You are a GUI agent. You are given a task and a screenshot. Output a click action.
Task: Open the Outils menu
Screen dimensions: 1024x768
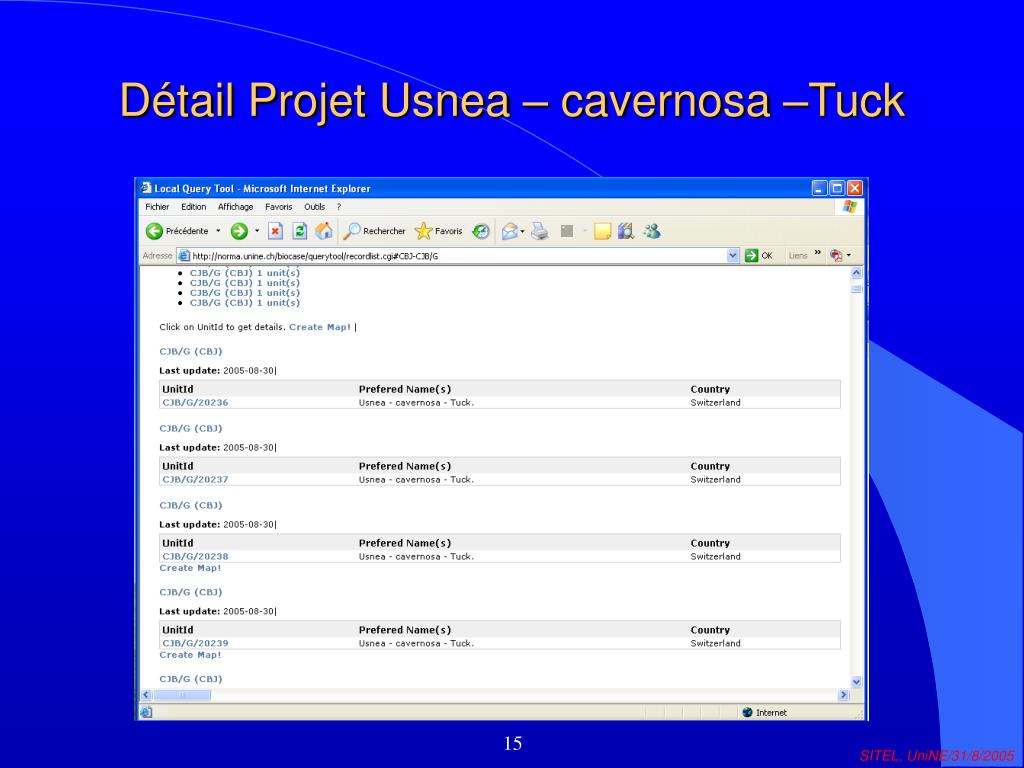tap(314, 207)
